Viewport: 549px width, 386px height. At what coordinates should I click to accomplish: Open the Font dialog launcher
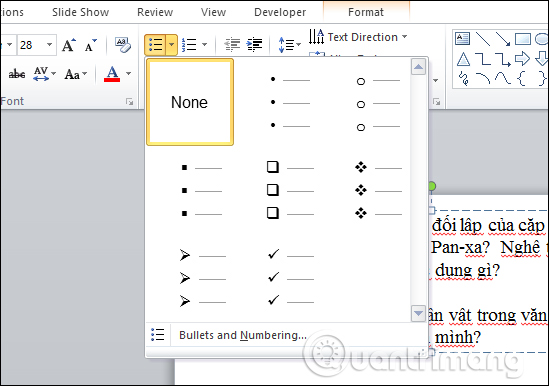(129, 102)
